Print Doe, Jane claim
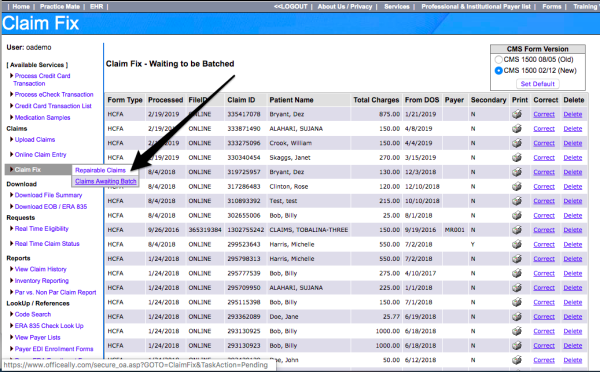Viewport: 600px width, 372px height. coord(517,317)
